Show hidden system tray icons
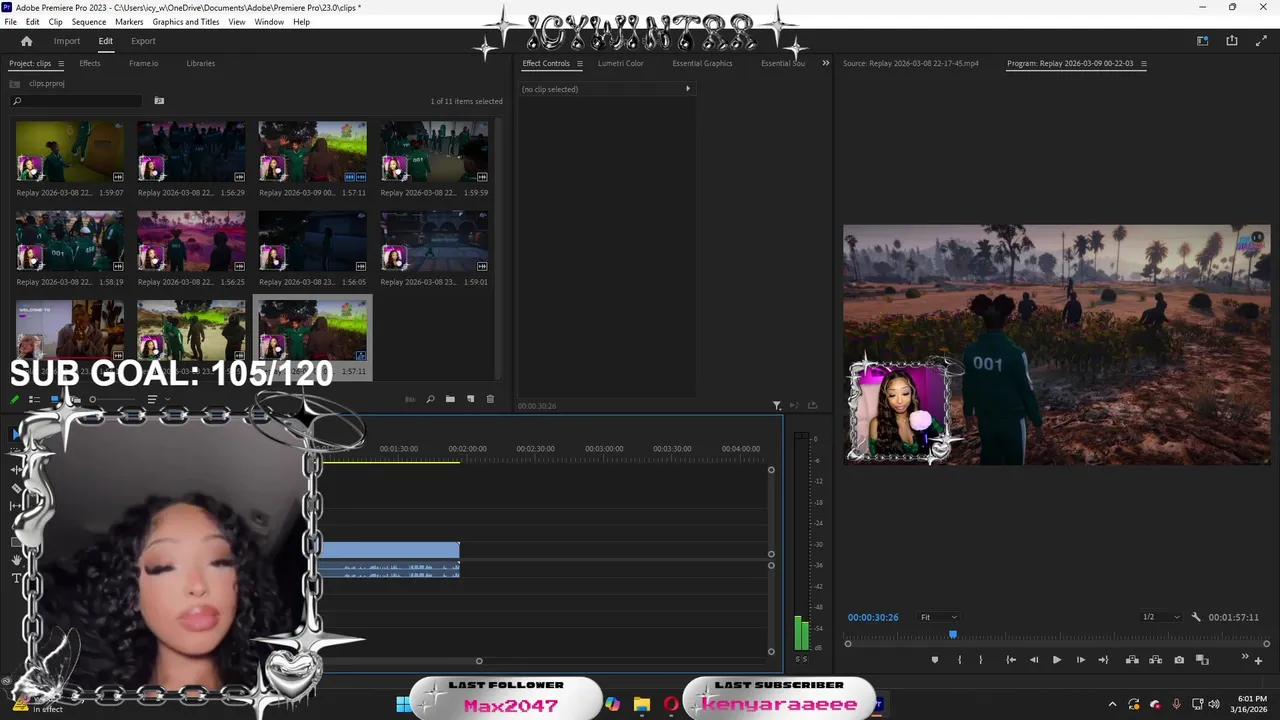 (x=1112, y=704)
